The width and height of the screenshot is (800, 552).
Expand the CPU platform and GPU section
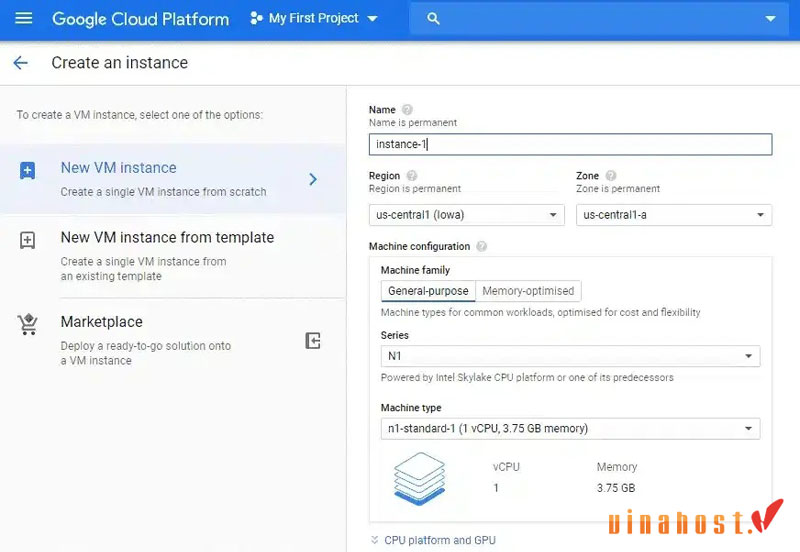[x=433, y=540]
